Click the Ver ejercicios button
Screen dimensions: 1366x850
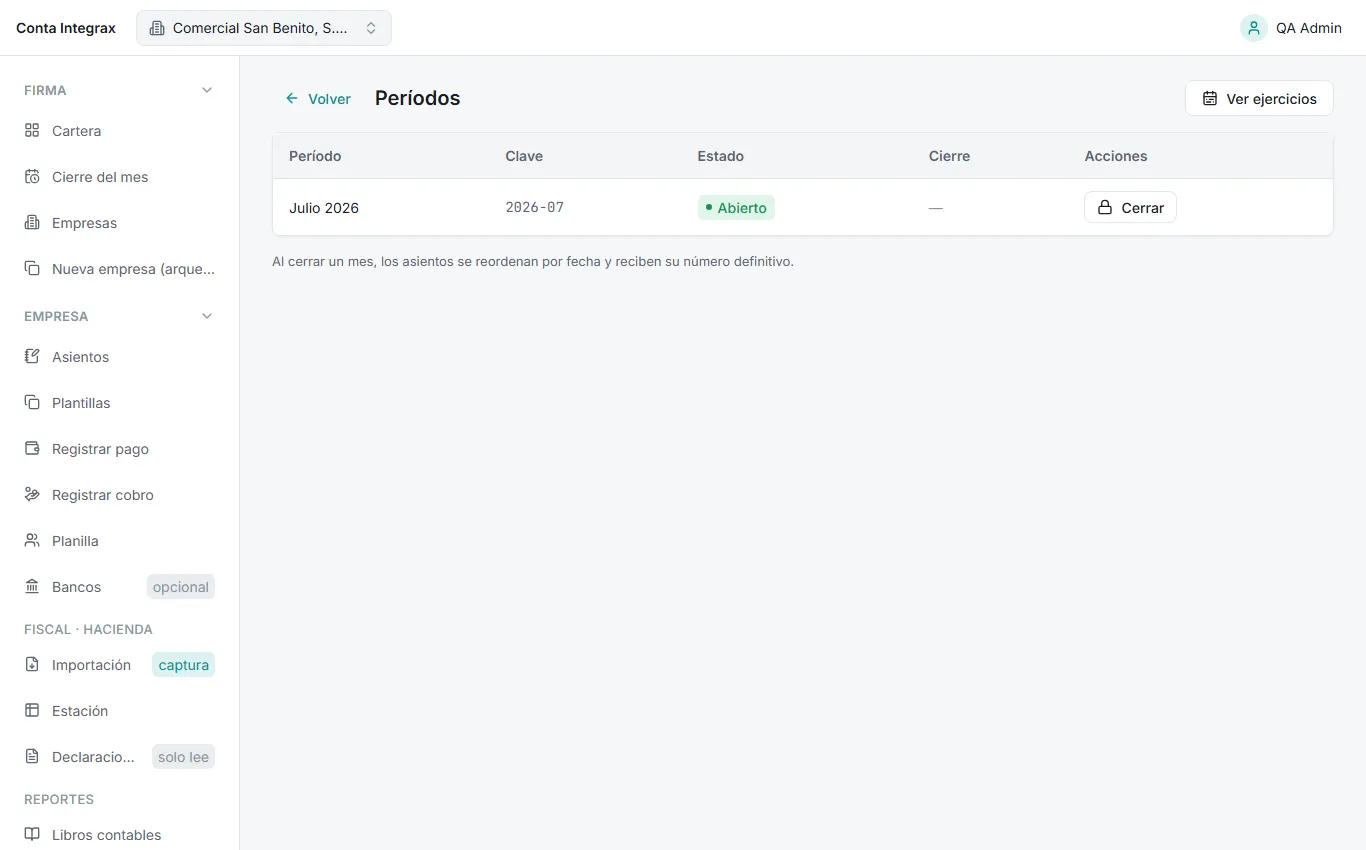(x=1259, y=98)
